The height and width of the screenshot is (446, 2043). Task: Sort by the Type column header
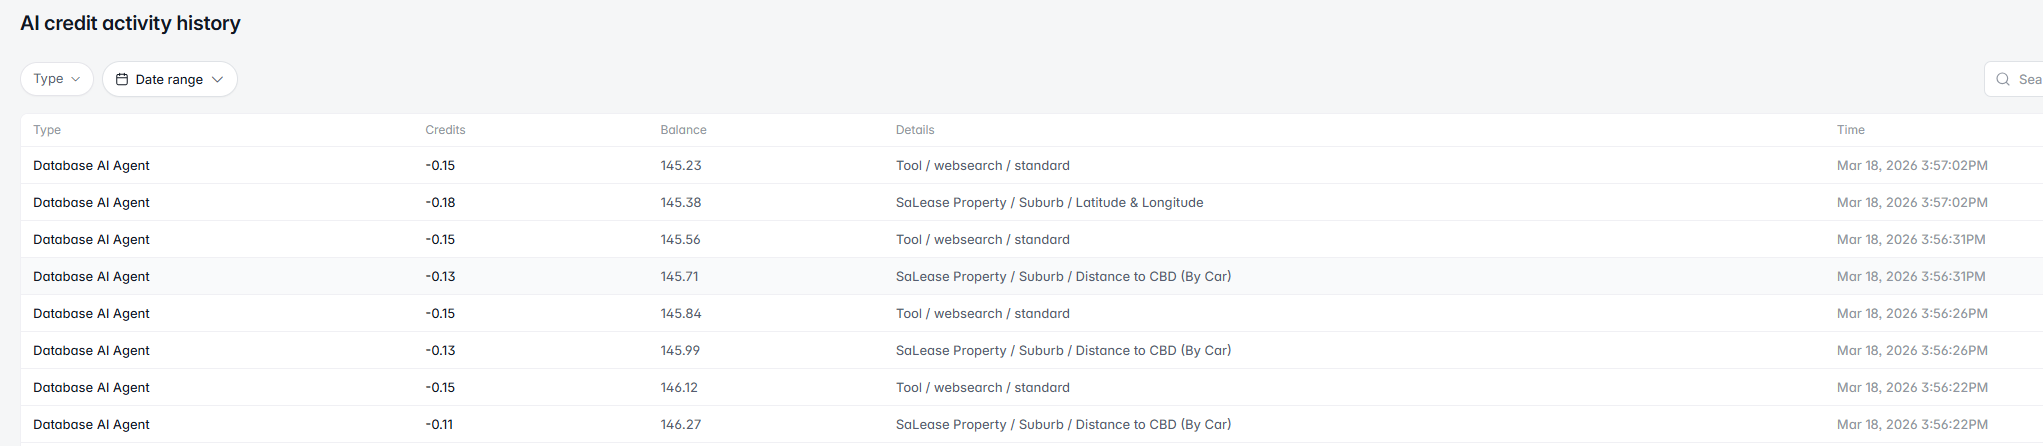coord(47,130)
